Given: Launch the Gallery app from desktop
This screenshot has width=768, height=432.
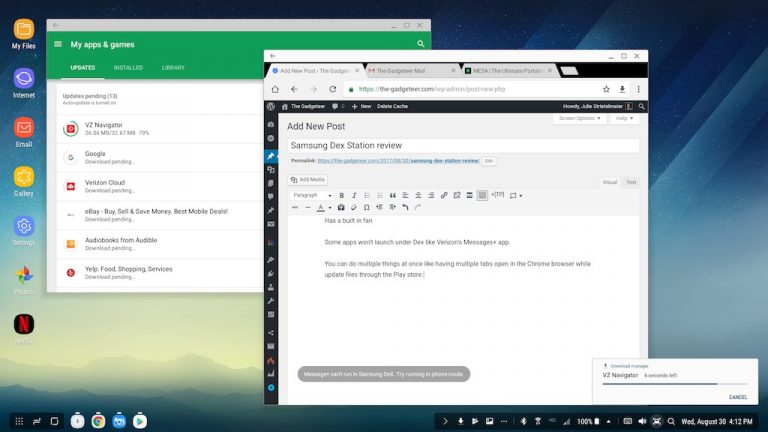Looking at the screenshot, I should click(23, 178).
